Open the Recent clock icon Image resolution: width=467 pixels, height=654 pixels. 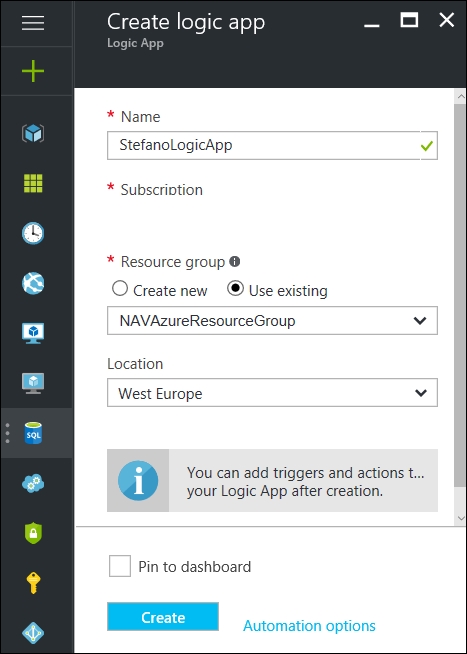tap(33, 233)
